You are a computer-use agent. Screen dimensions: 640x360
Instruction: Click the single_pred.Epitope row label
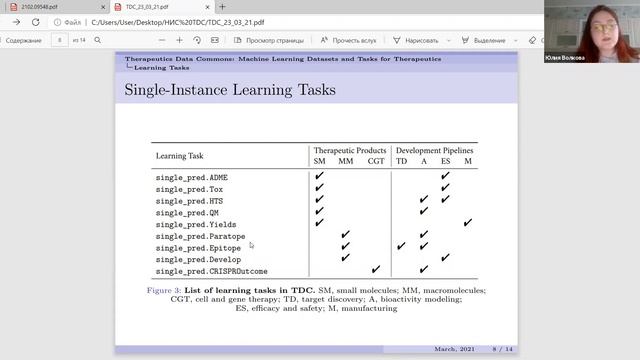coord(198,248)
